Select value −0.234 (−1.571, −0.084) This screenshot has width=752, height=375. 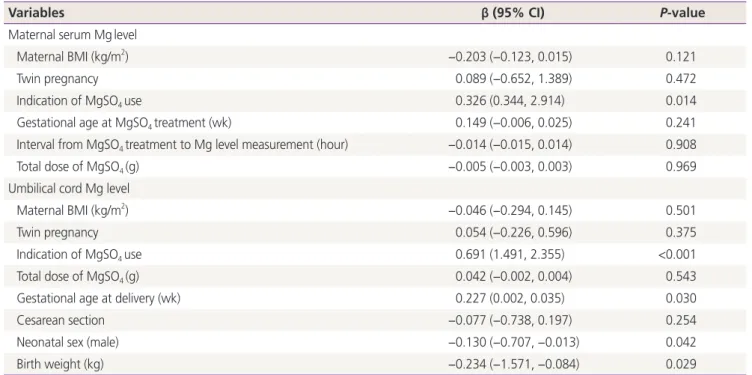pos(514,364)
